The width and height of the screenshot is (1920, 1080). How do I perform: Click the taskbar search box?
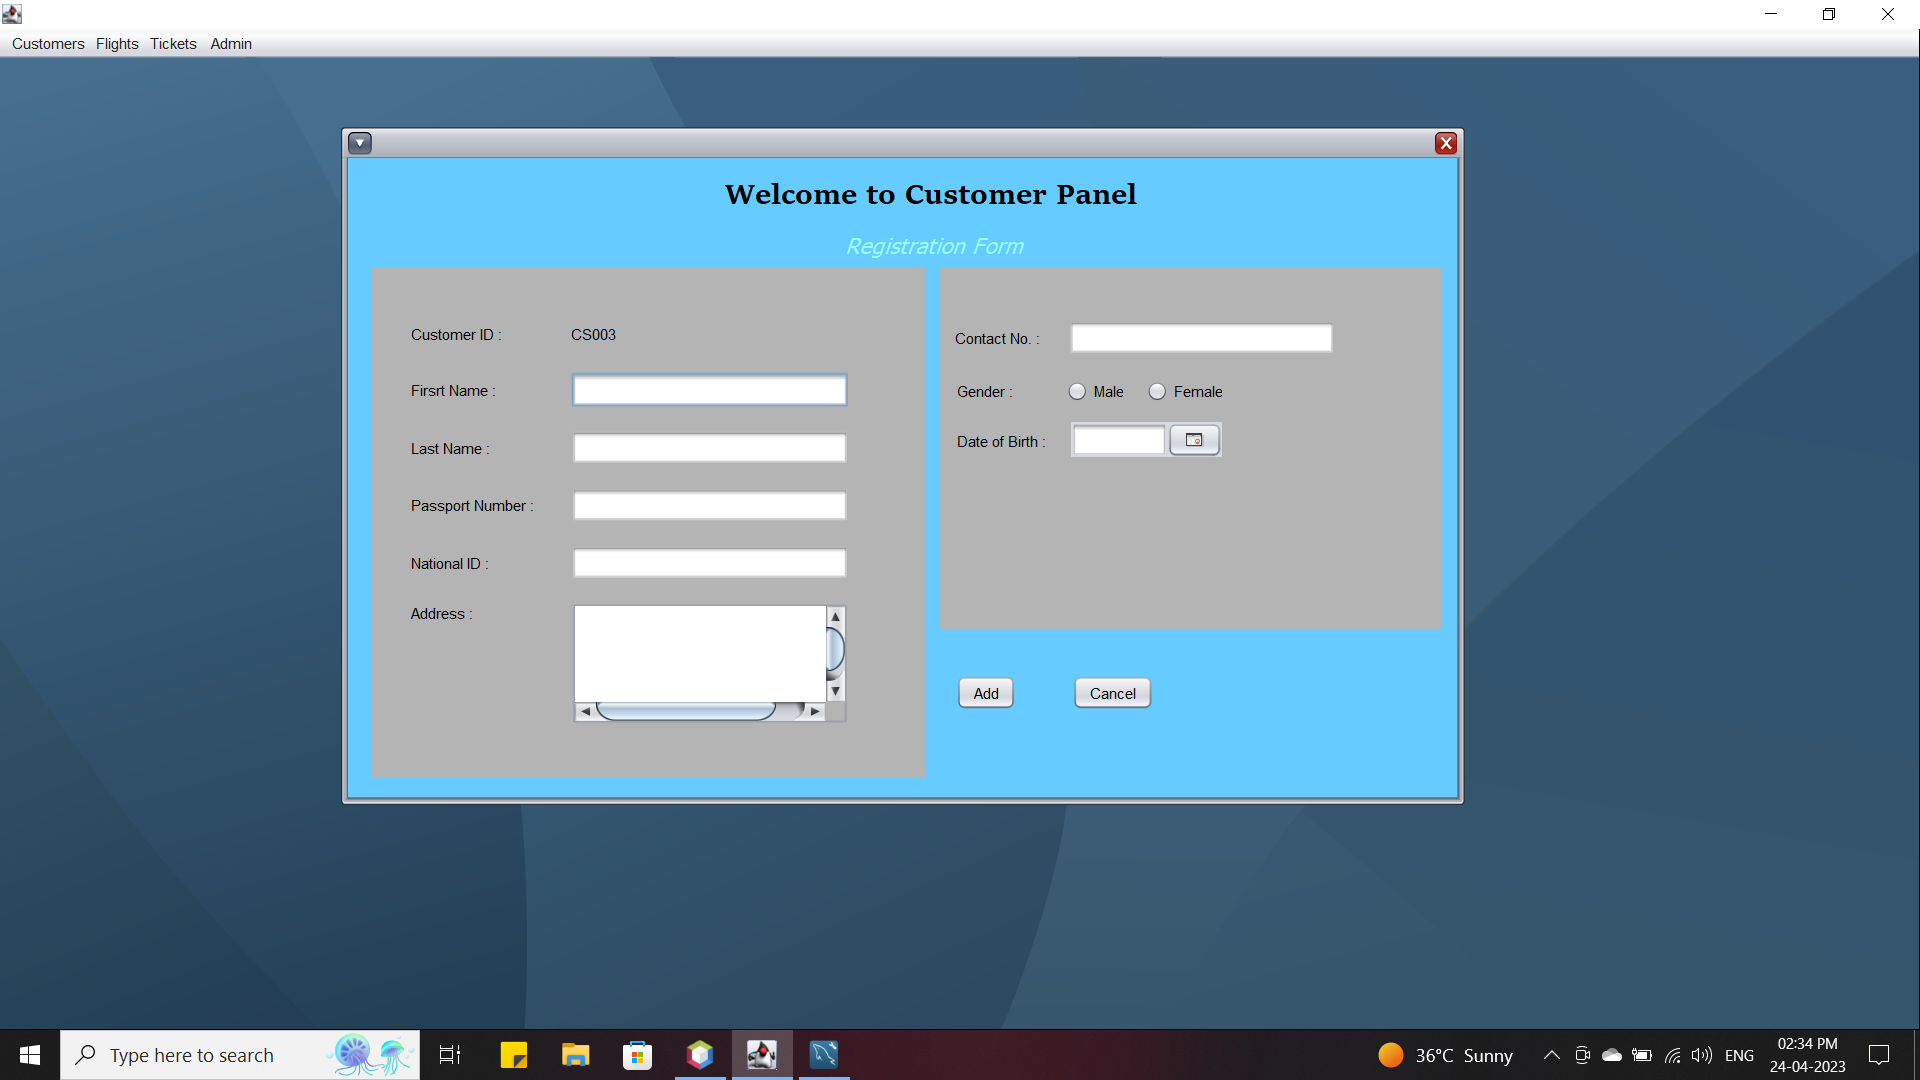[240, 1055]
